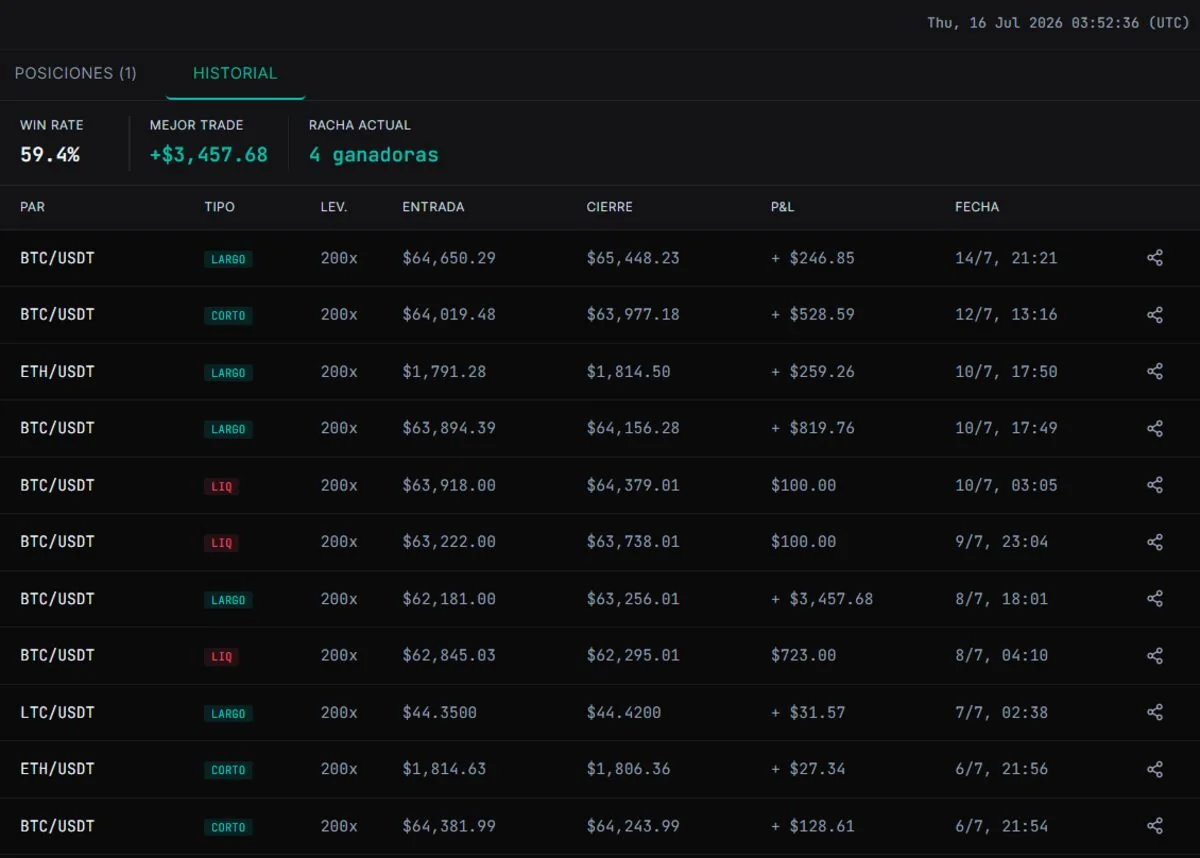Image resolution: width=1200 pixels, height=858 pixels.
Task: Share the BTC/USDT trade dated 12/7, 13:16
Action: pos(1155,315)
